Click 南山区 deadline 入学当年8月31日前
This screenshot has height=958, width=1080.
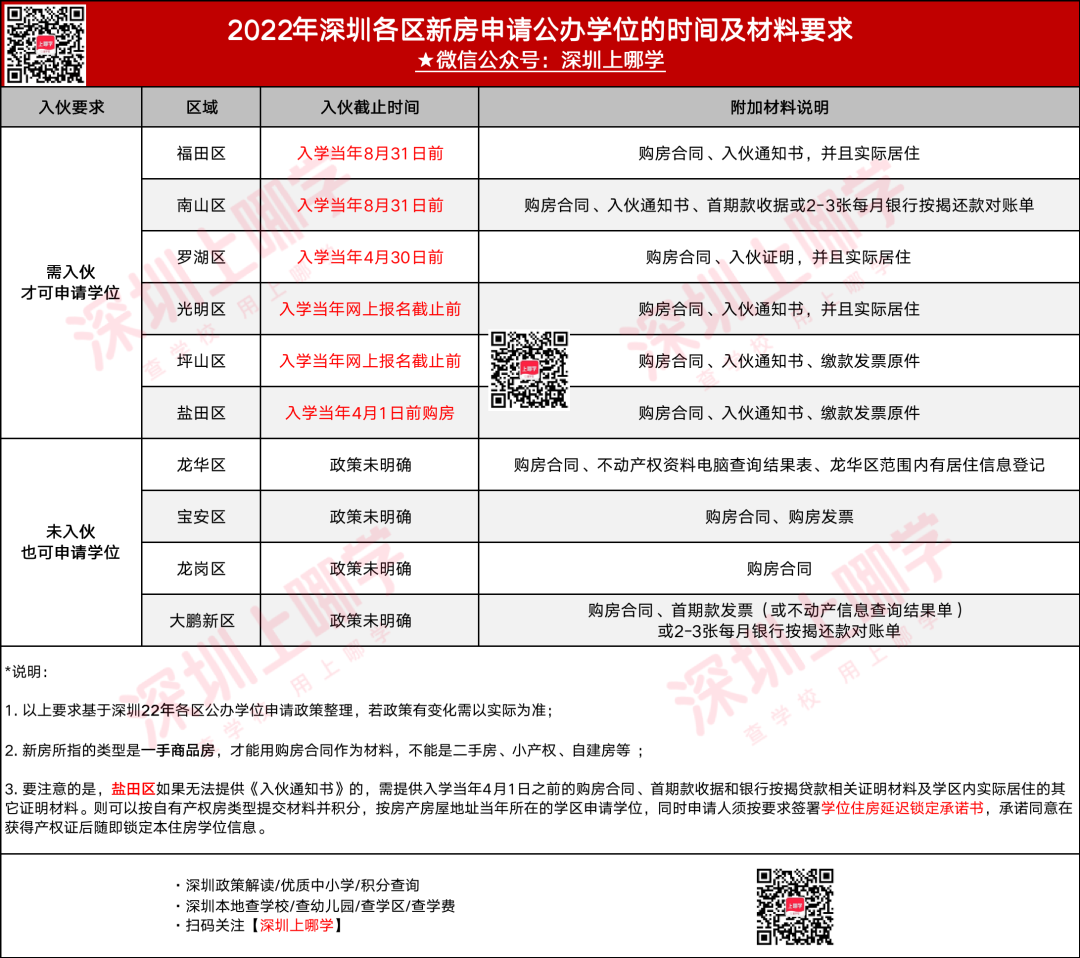(x=370, y=205)
